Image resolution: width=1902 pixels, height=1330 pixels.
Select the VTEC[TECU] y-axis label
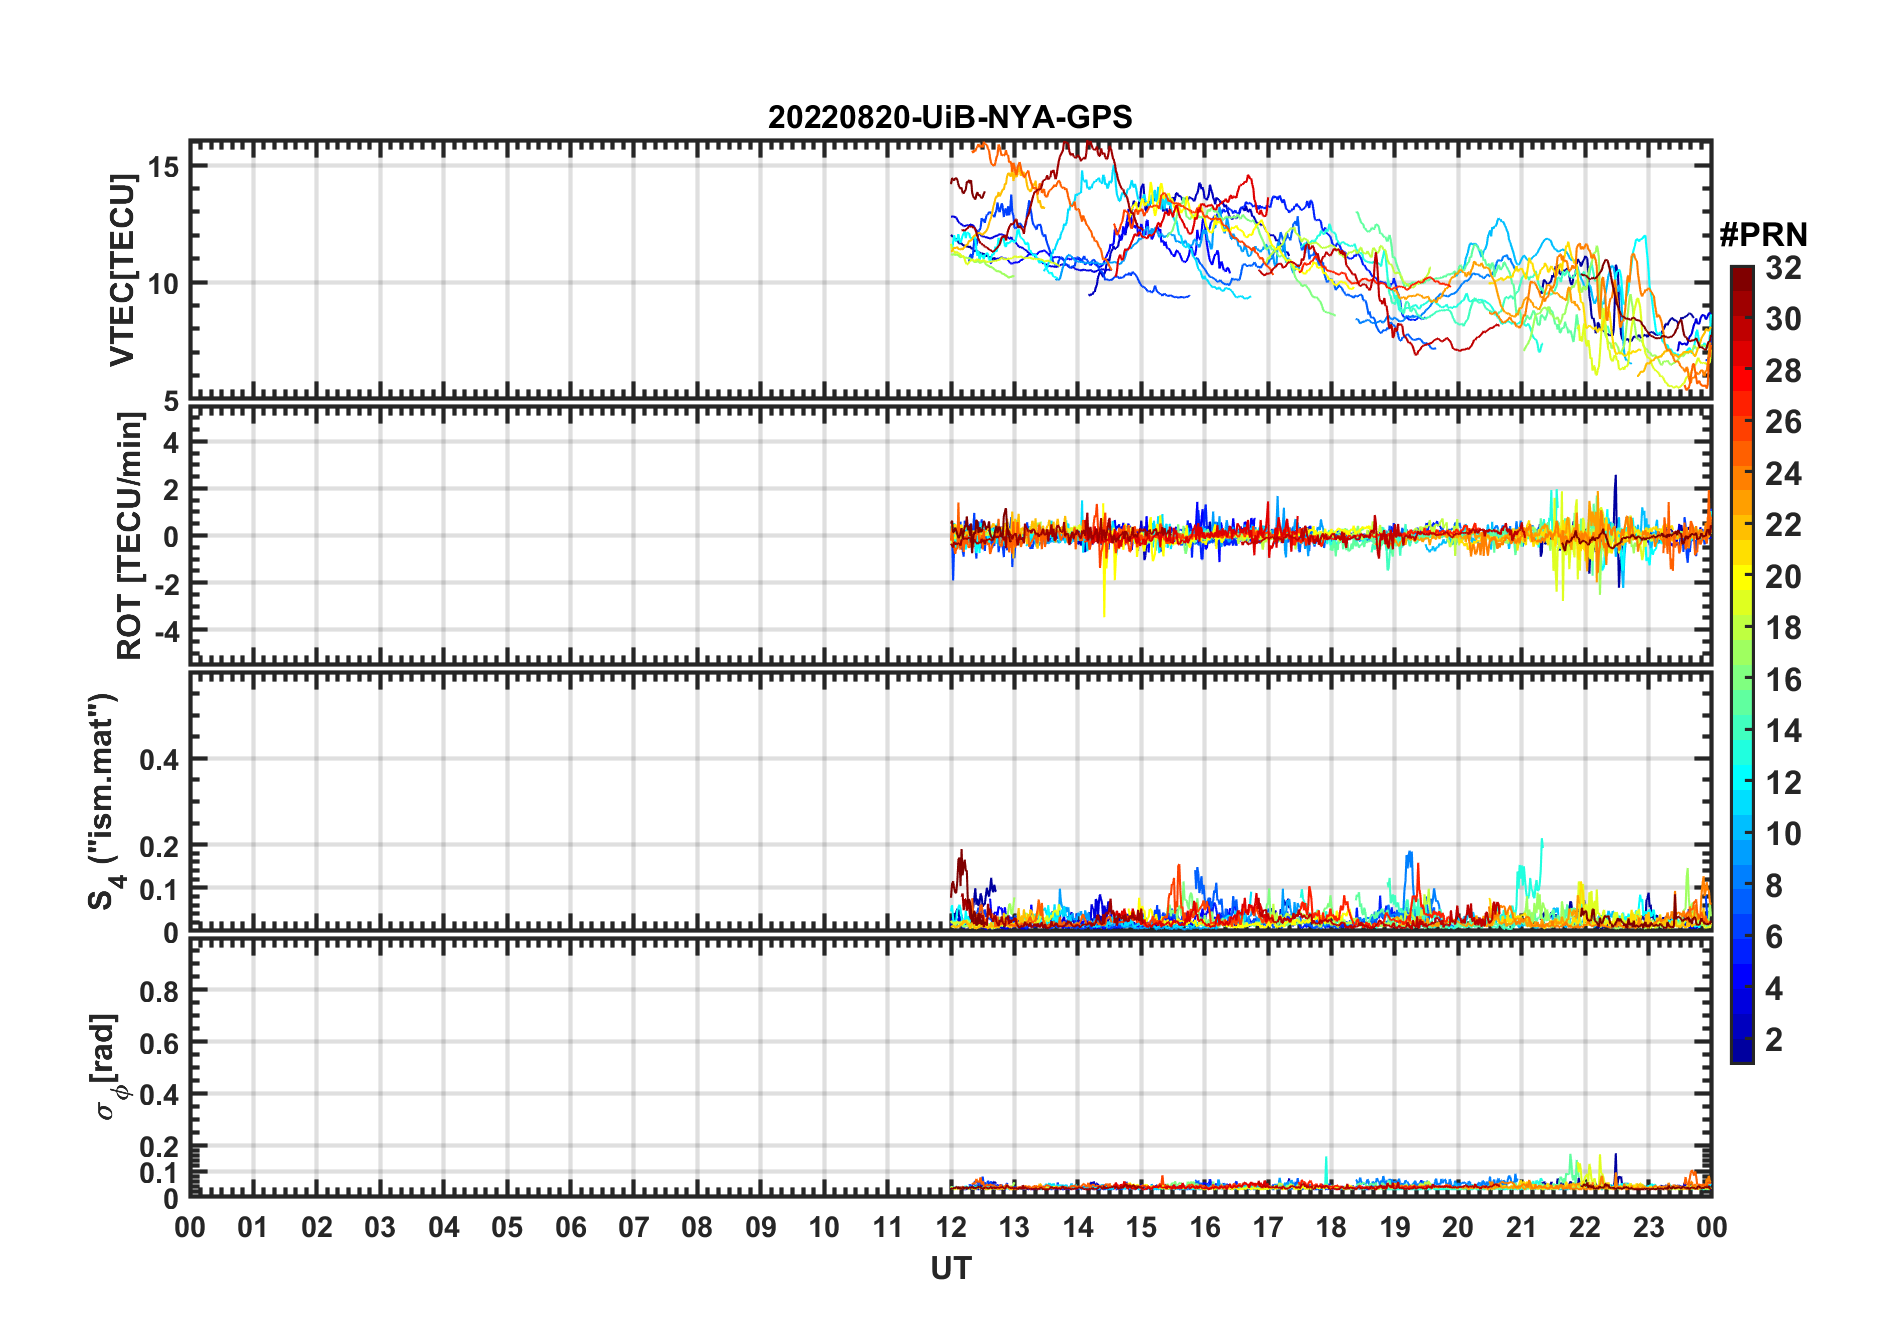pos(122,270)
